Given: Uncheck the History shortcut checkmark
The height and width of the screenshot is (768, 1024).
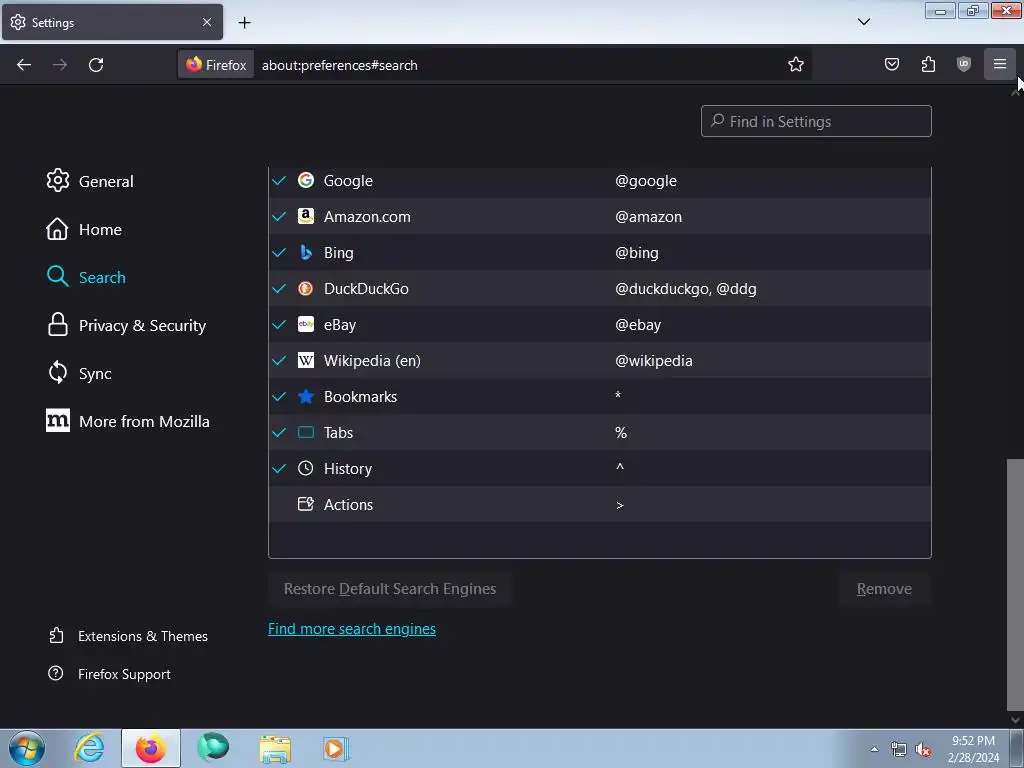Looking at the screenshot, I should [x=280, y=468].
